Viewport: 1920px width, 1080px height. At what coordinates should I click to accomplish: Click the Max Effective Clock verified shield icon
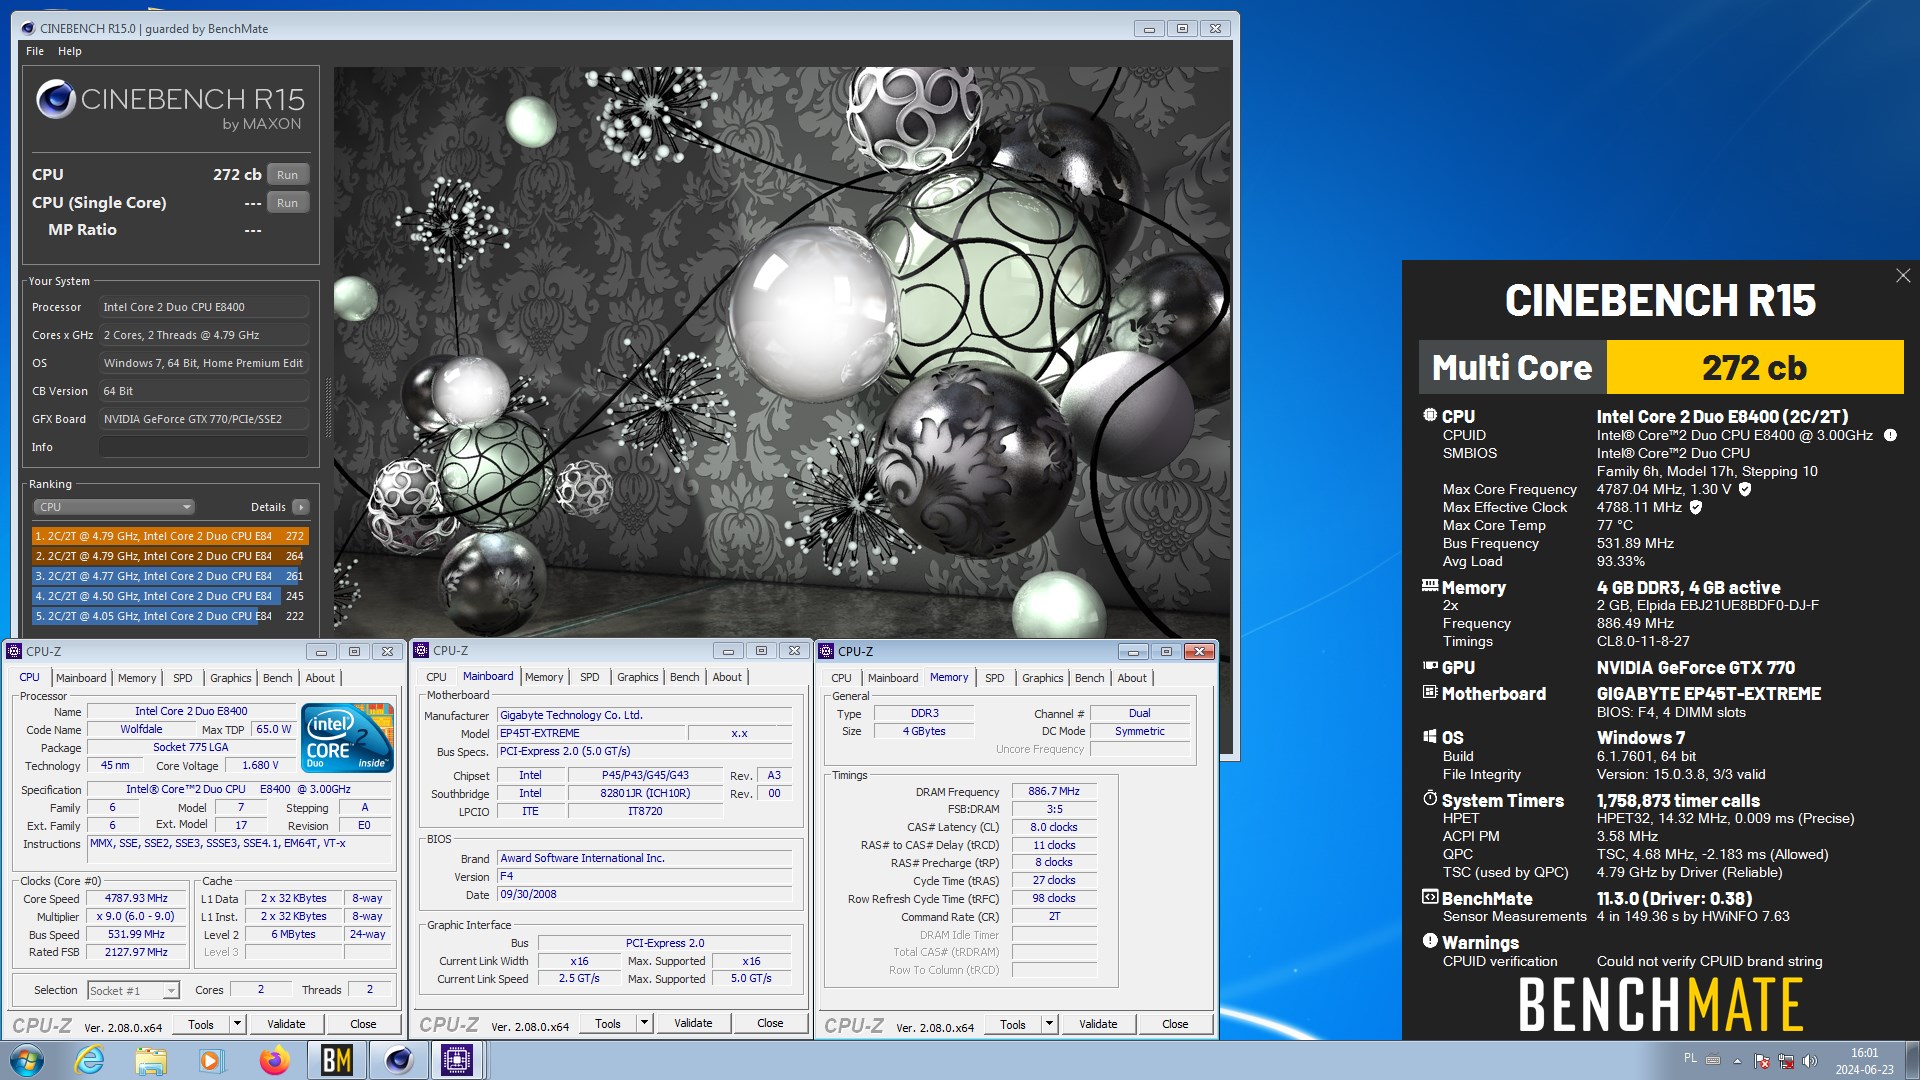point(1696,507)
